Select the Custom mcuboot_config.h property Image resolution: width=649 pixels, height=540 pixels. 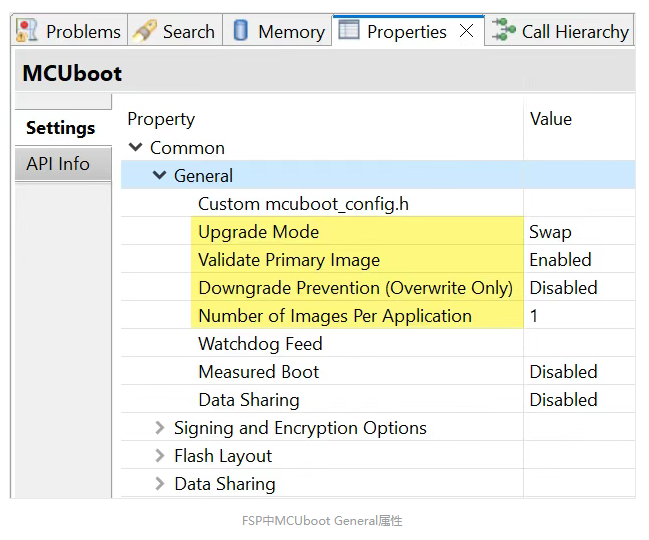point(303,204)
